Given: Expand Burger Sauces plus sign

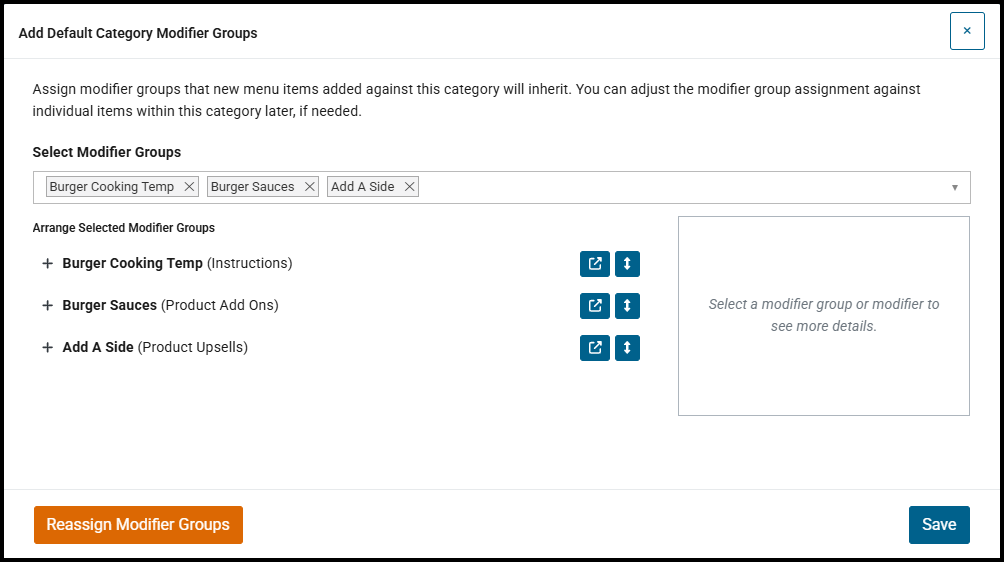Looking at the screenshot, I should pos(47,306).
